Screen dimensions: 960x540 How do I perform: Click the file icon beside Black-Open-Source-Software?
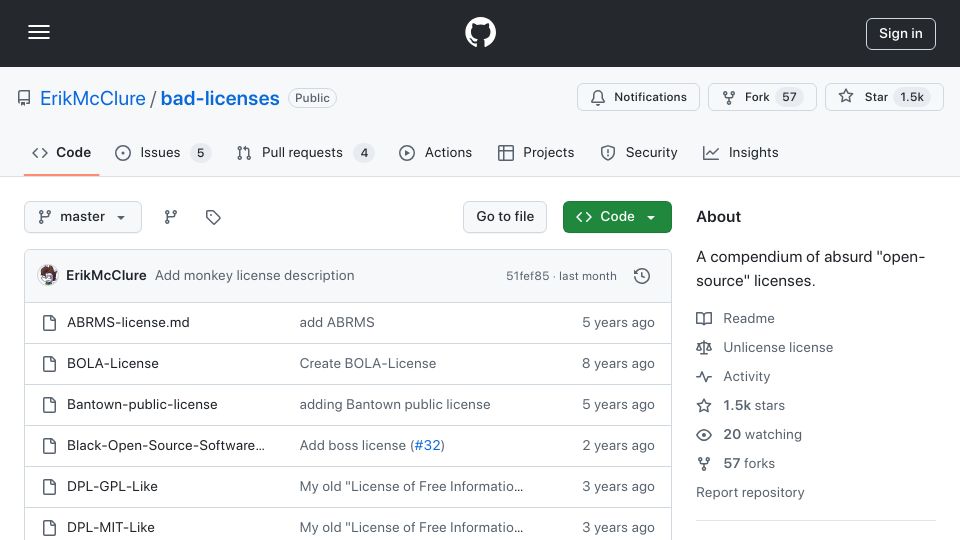50,446
